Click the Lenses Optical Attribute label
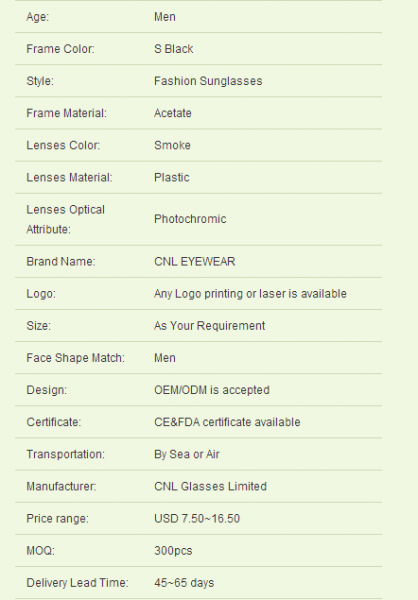This screenshot has width=418, height=600. tap(65, 219)
